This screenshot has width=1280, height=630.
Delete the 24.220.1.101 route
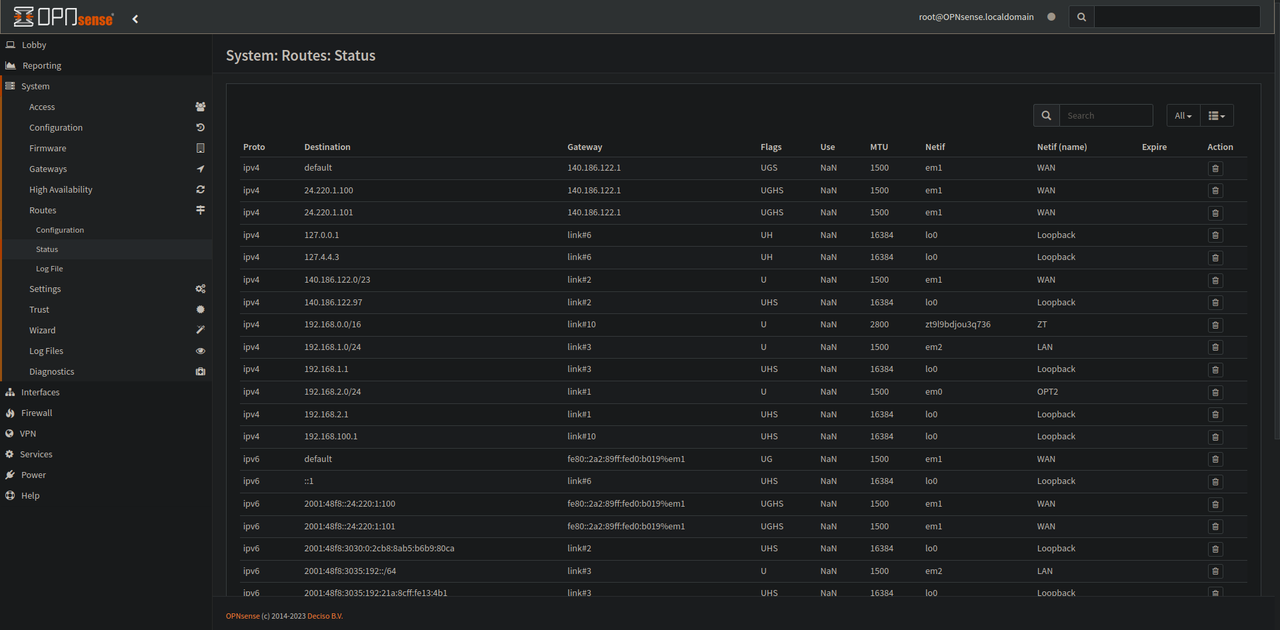point(1215,213)
